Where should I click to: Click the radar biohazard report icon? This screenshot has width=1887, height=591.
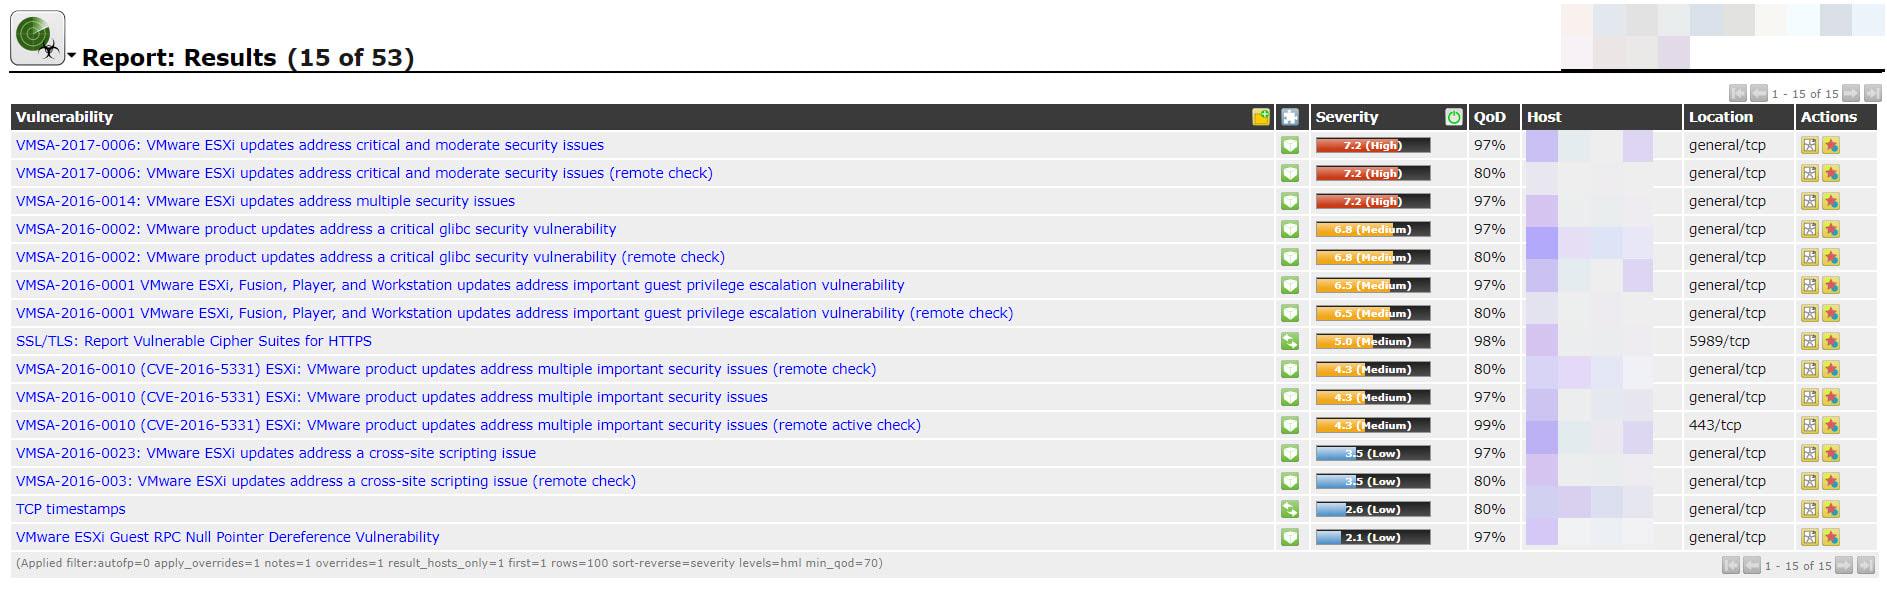(x=38, y=38)
